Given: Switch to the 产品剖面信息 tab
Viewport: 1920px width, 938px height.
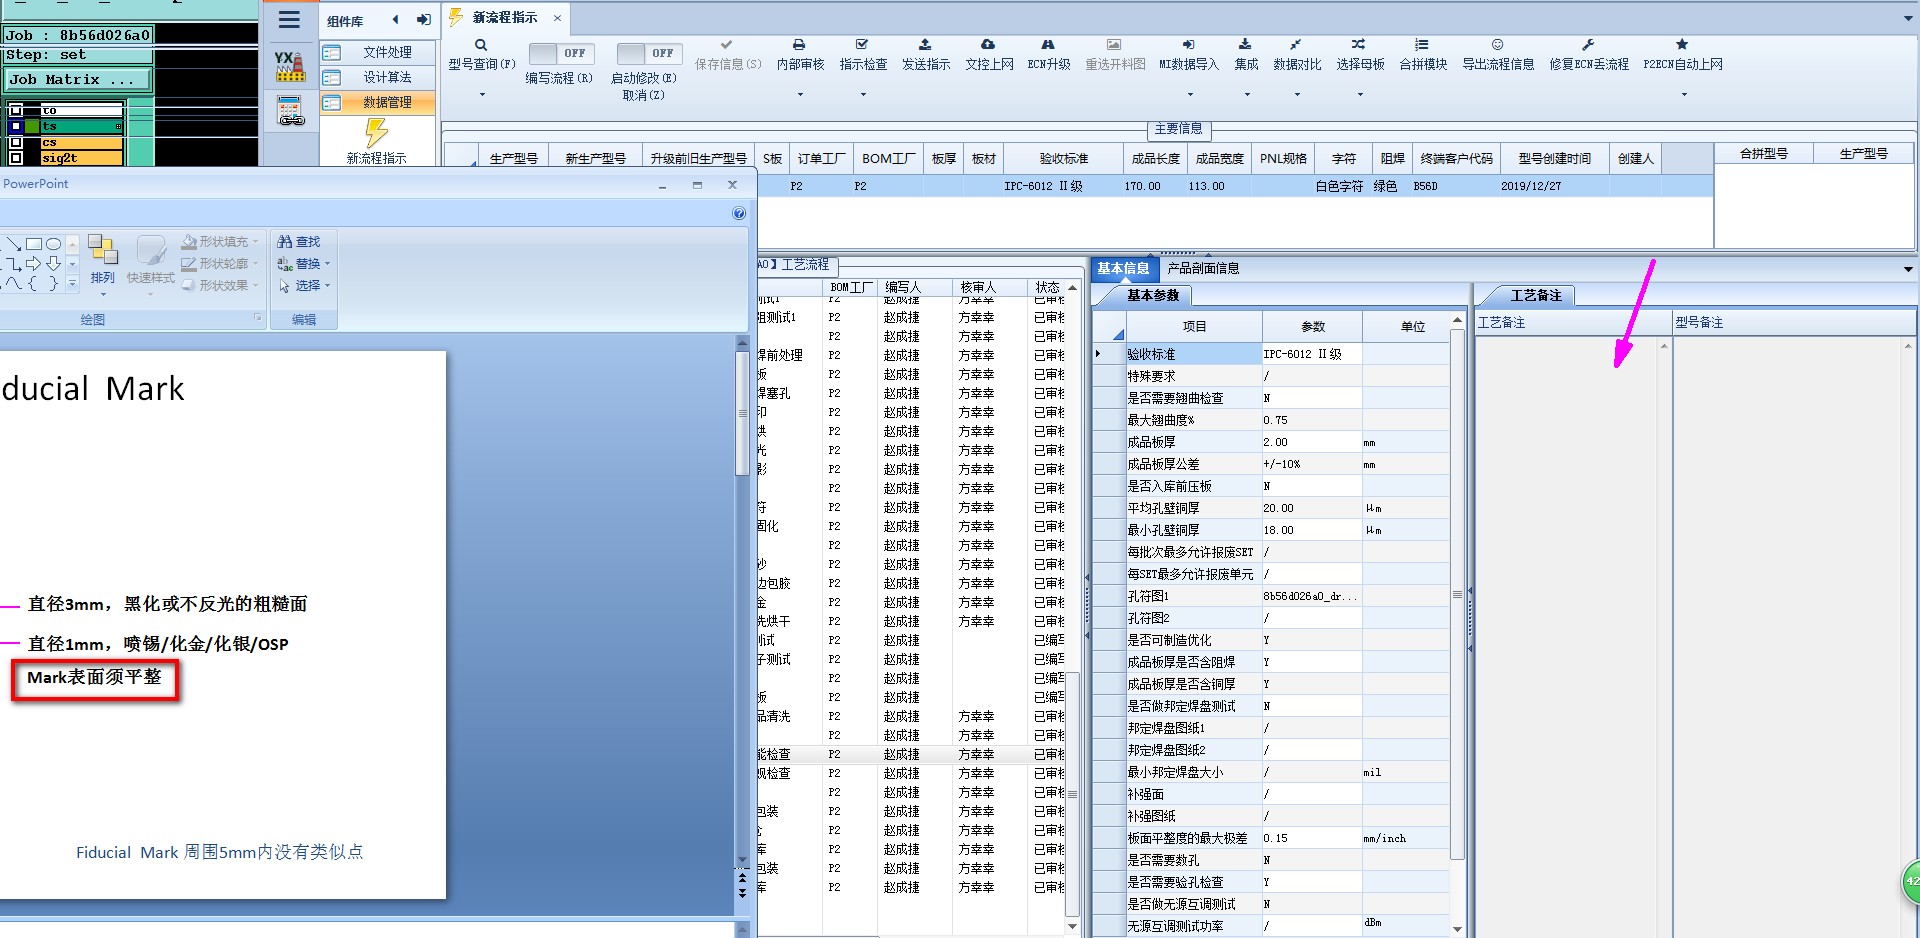Looking at the screenshot, I should (x=1203, y=268).
